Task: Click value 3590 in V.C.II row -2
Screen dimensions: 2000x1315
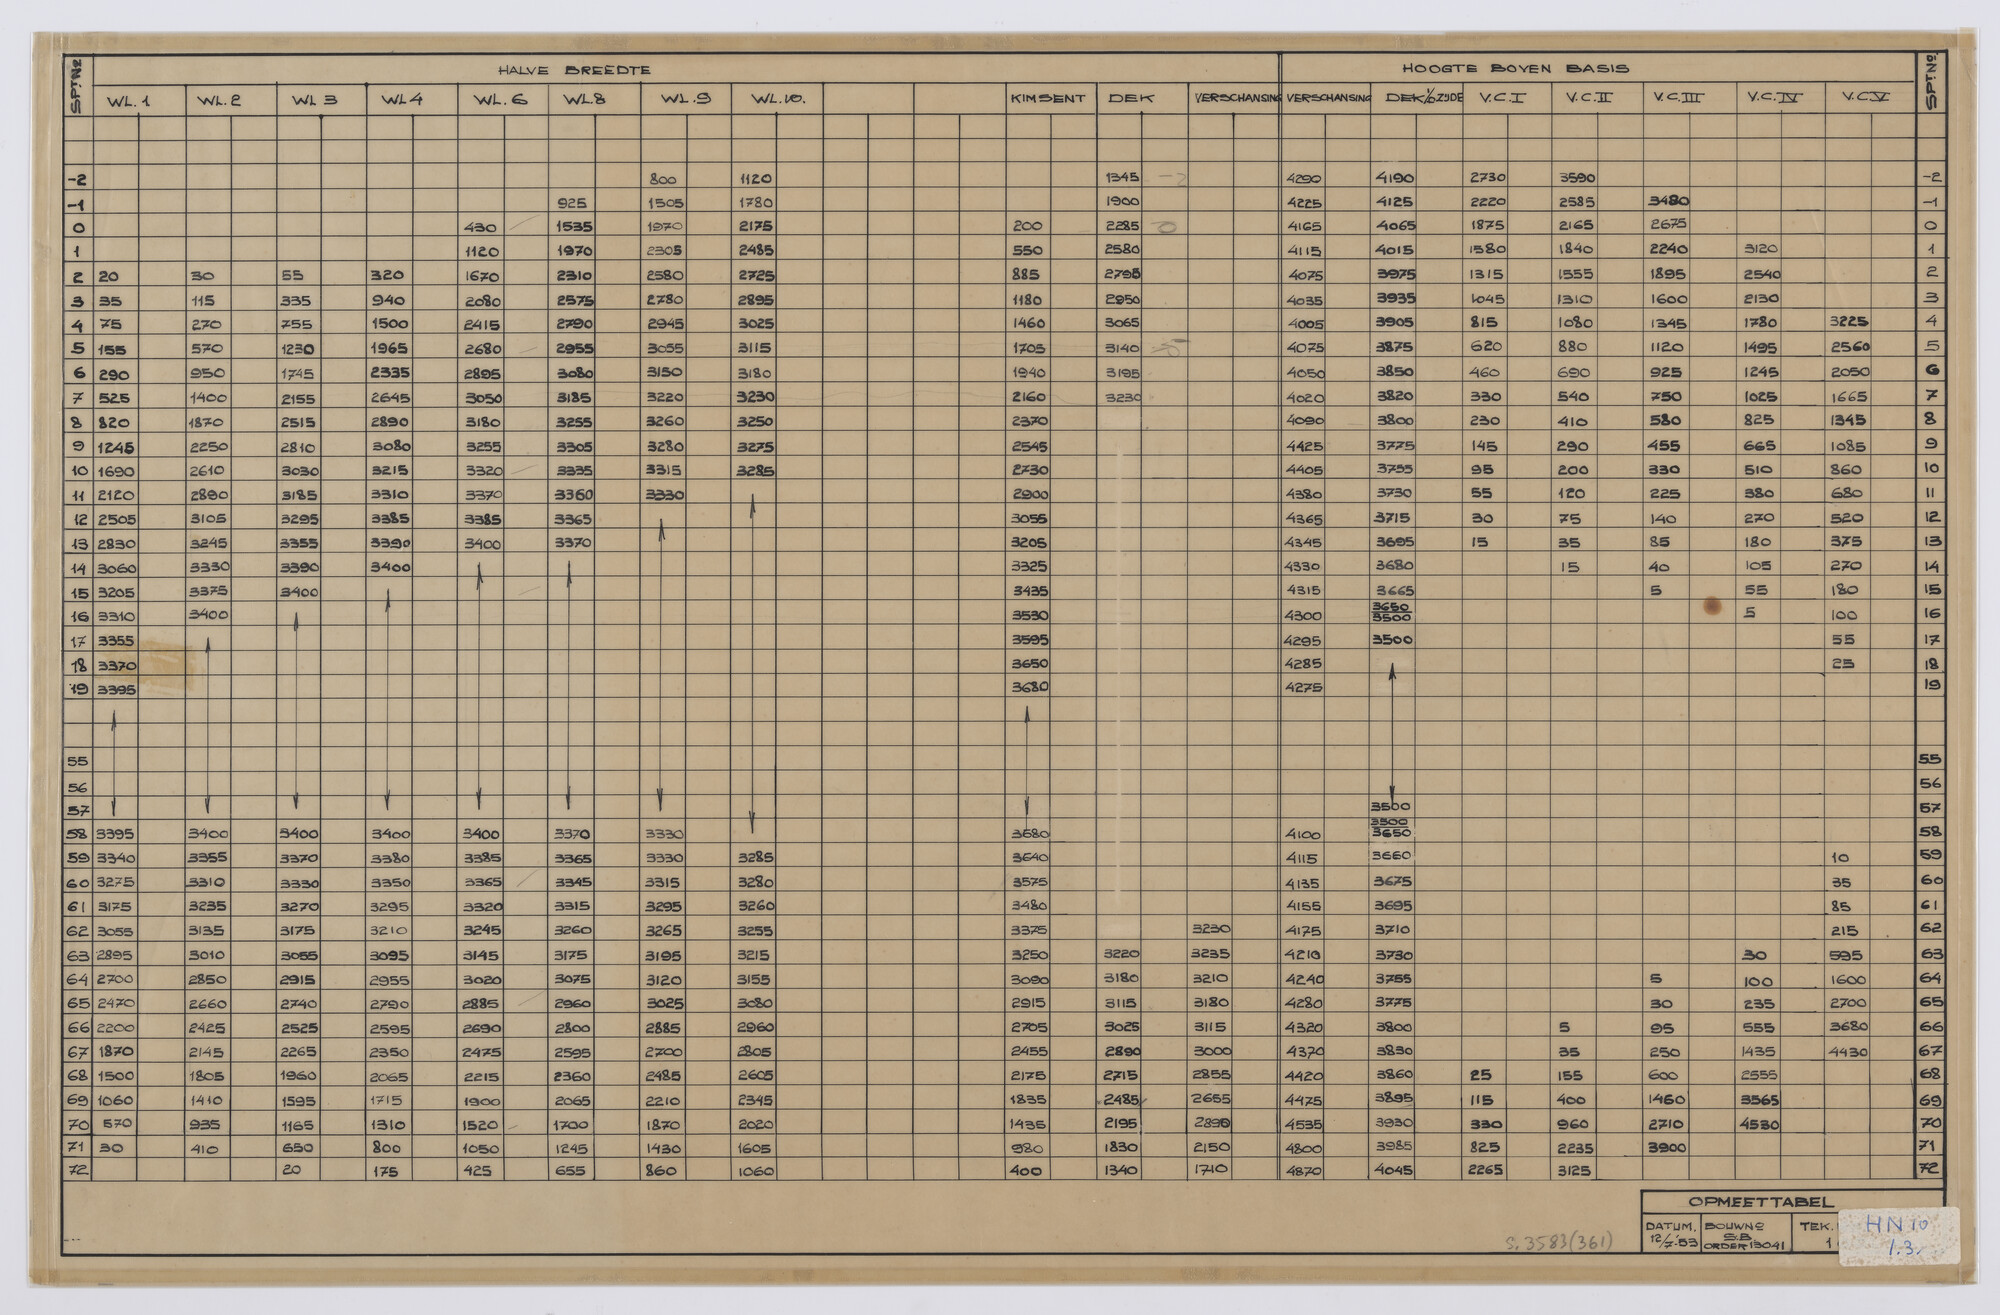Action: (1576, 178)
